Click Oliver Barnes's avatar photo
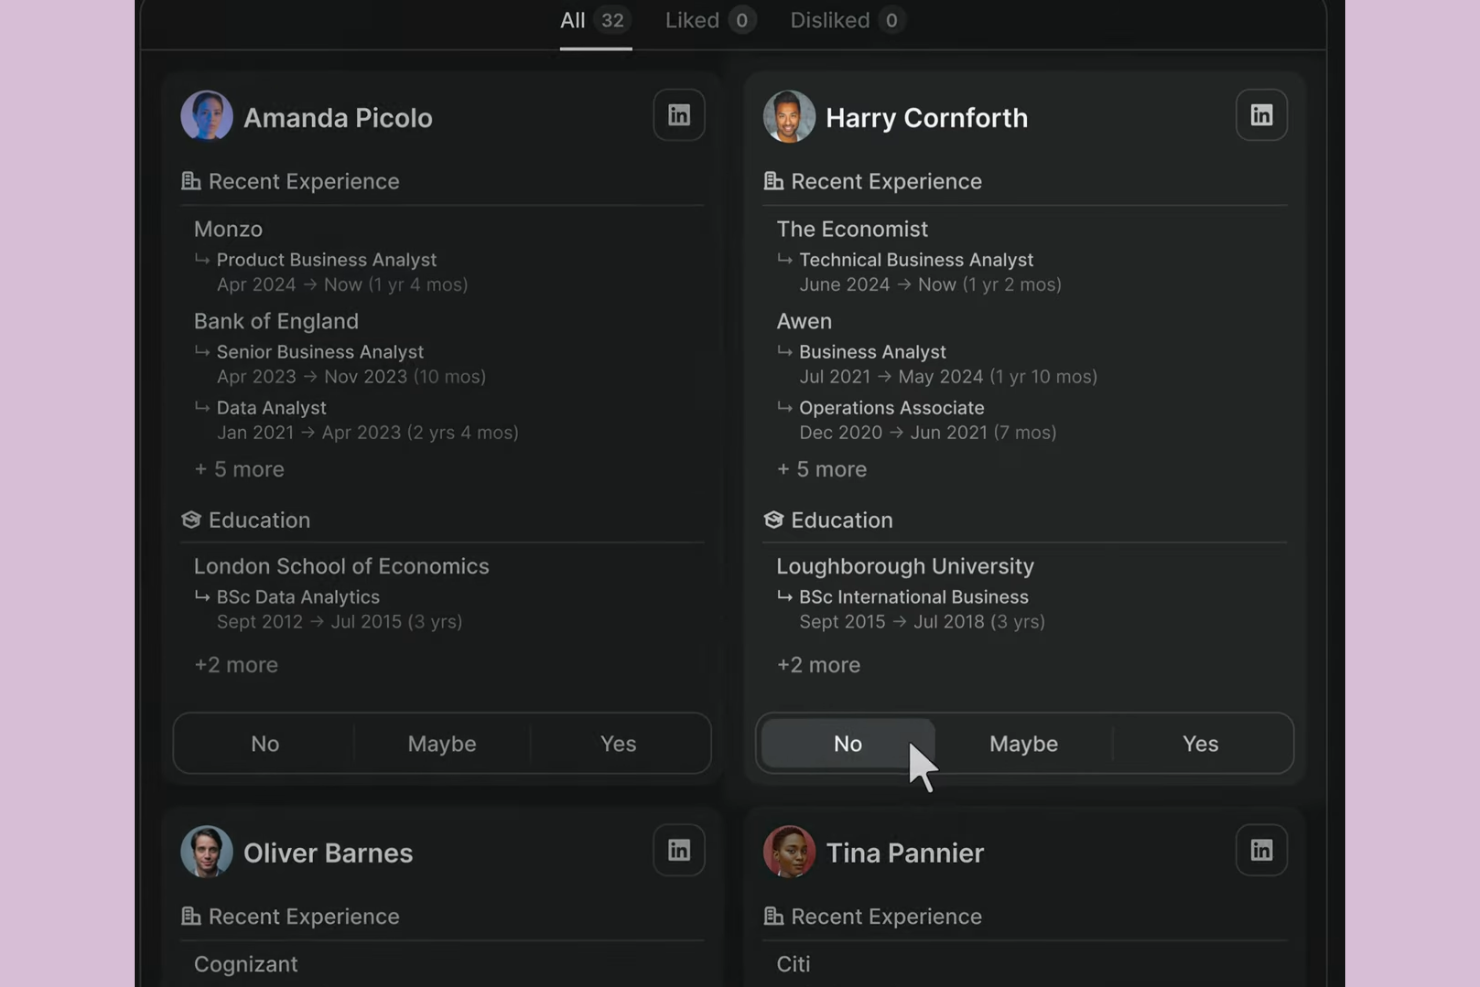 pyautogui.click(x=207, y=851)
